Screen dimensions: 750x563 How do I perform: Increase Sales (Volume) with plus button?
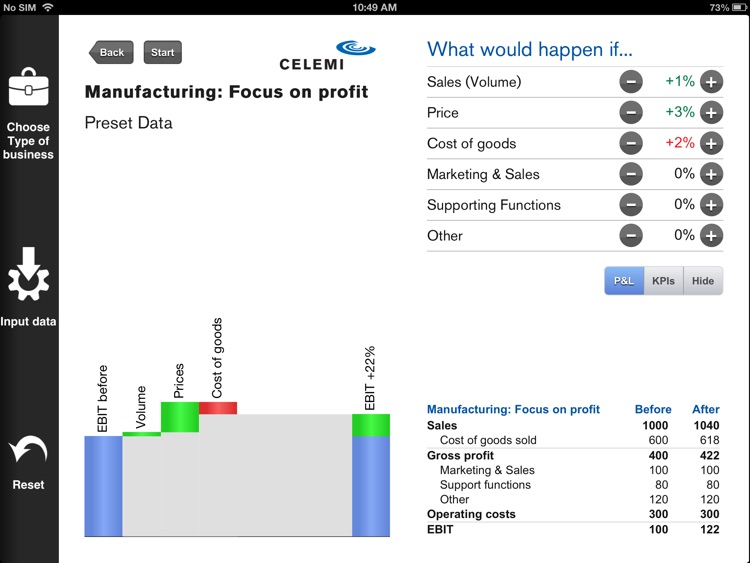[x=711, y=82]
